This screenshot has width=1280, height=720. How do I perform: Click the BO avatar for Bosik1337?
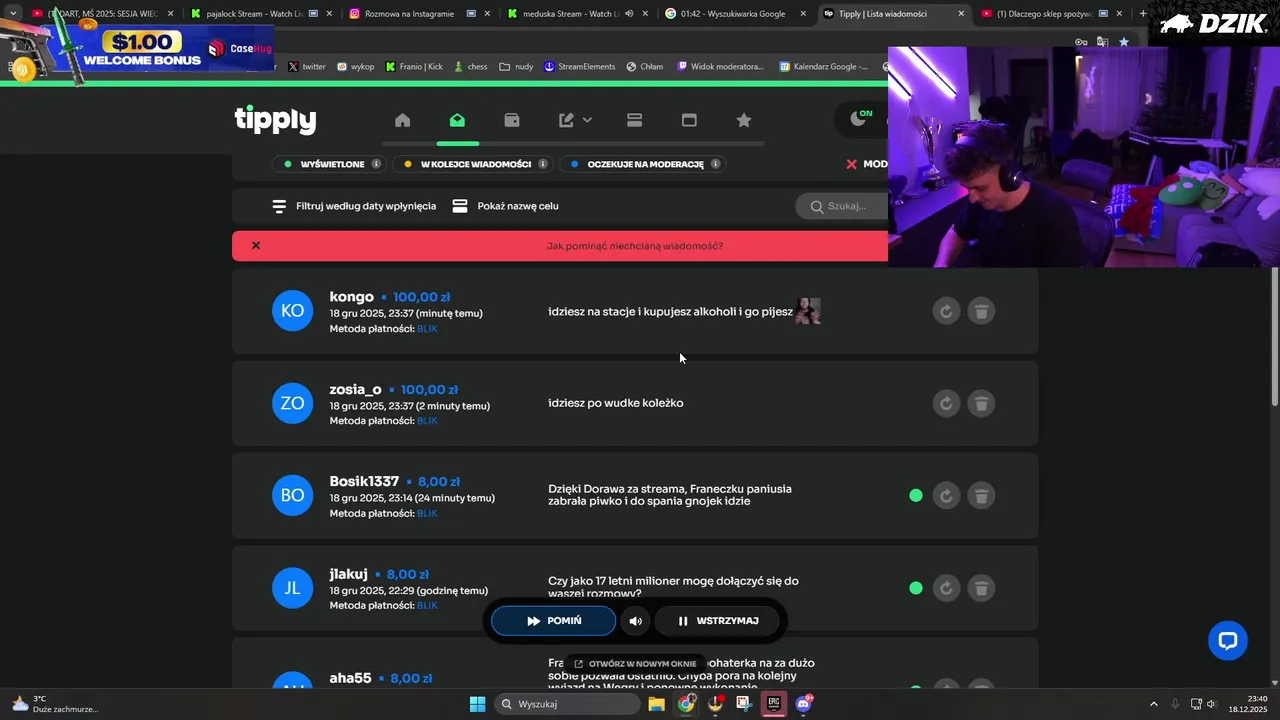292,495
